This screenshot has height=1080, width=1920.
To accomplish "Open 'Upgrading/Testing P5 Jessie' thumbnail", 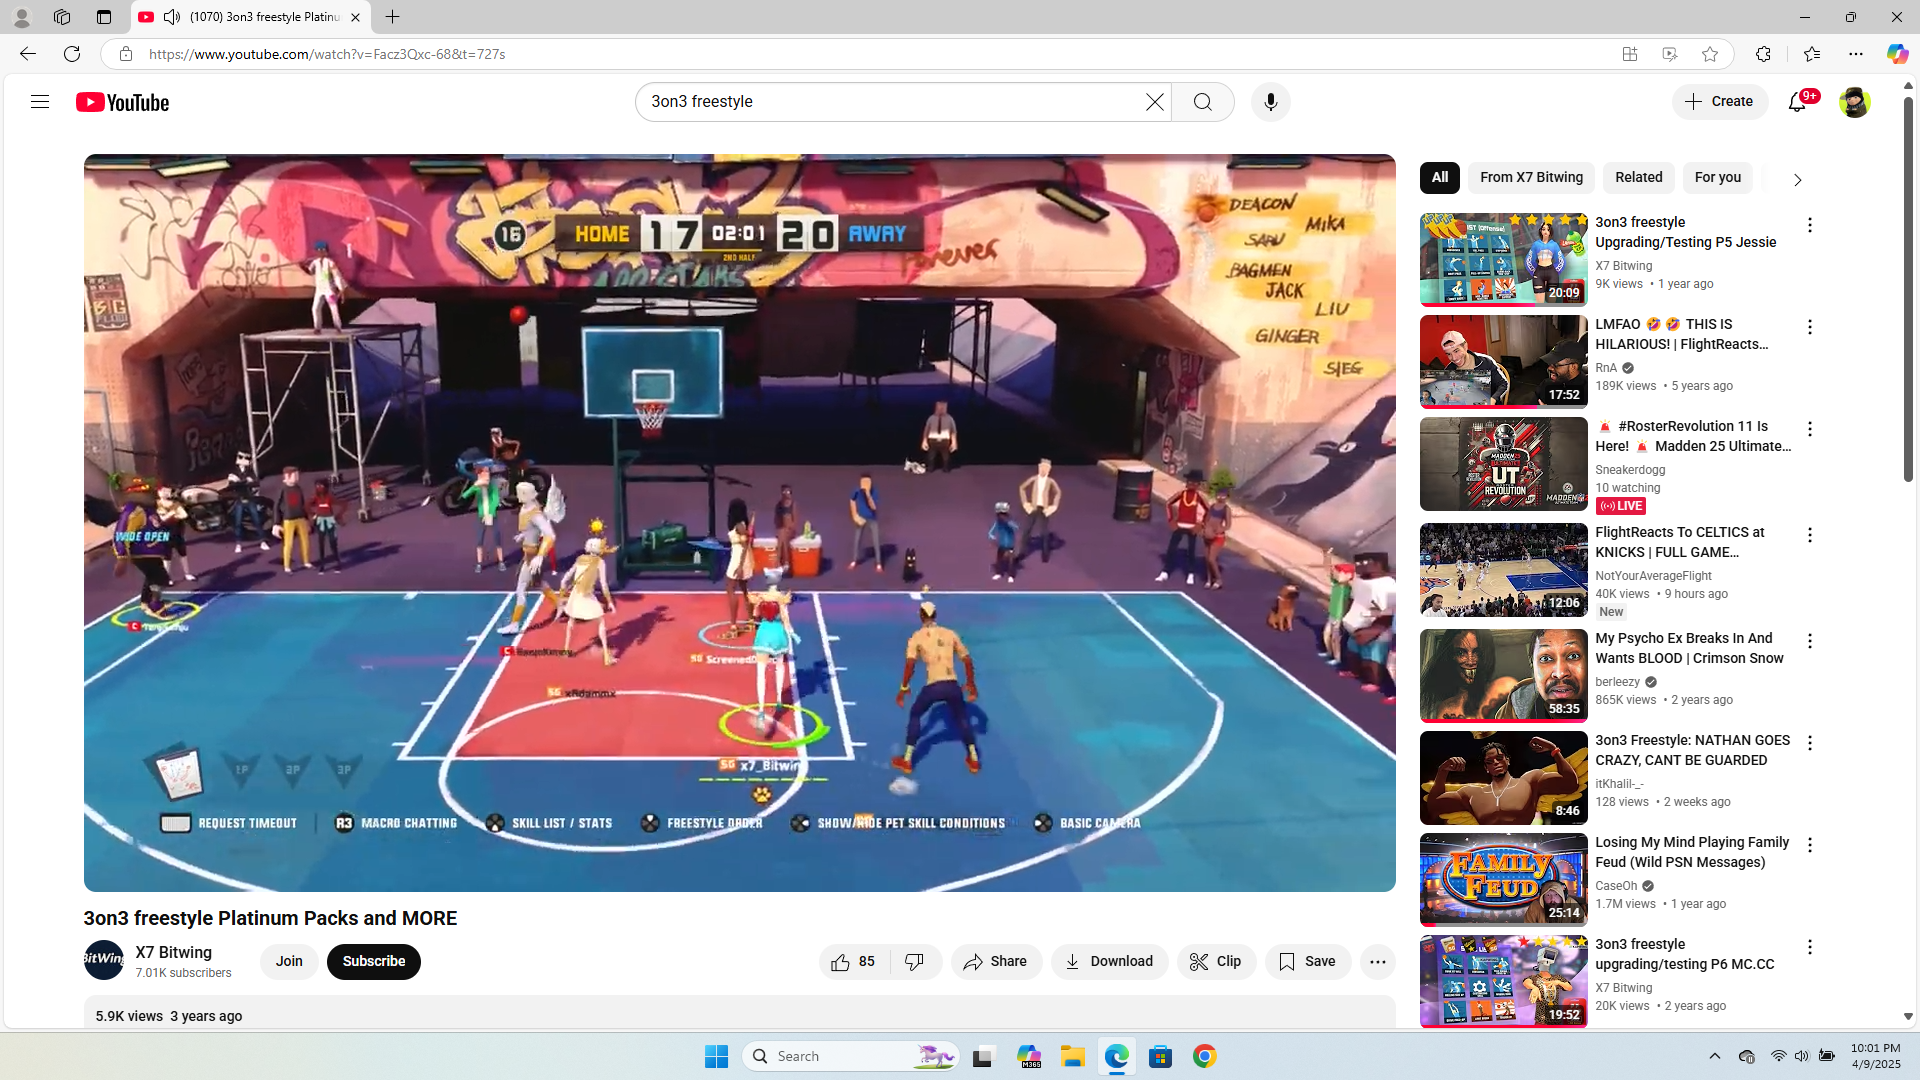I will [1504, 260].
